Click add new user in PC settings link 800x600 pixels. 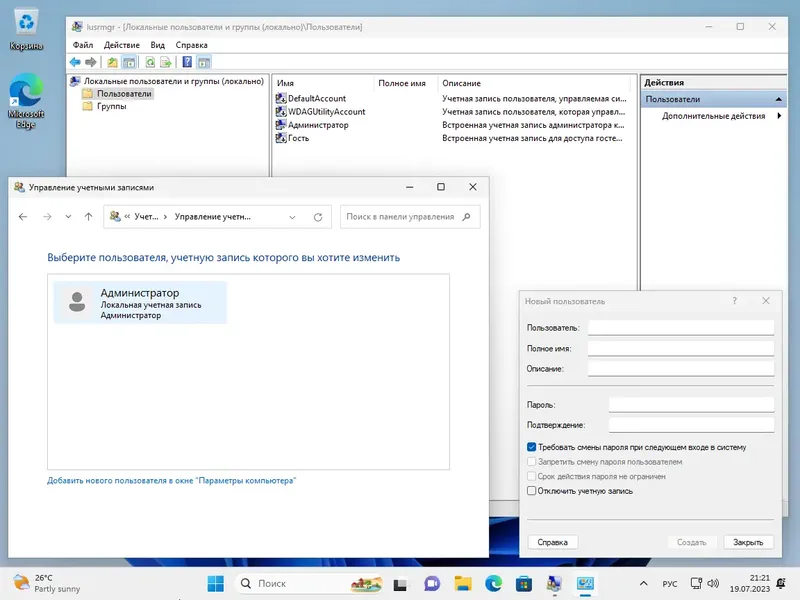coord(171,481)
